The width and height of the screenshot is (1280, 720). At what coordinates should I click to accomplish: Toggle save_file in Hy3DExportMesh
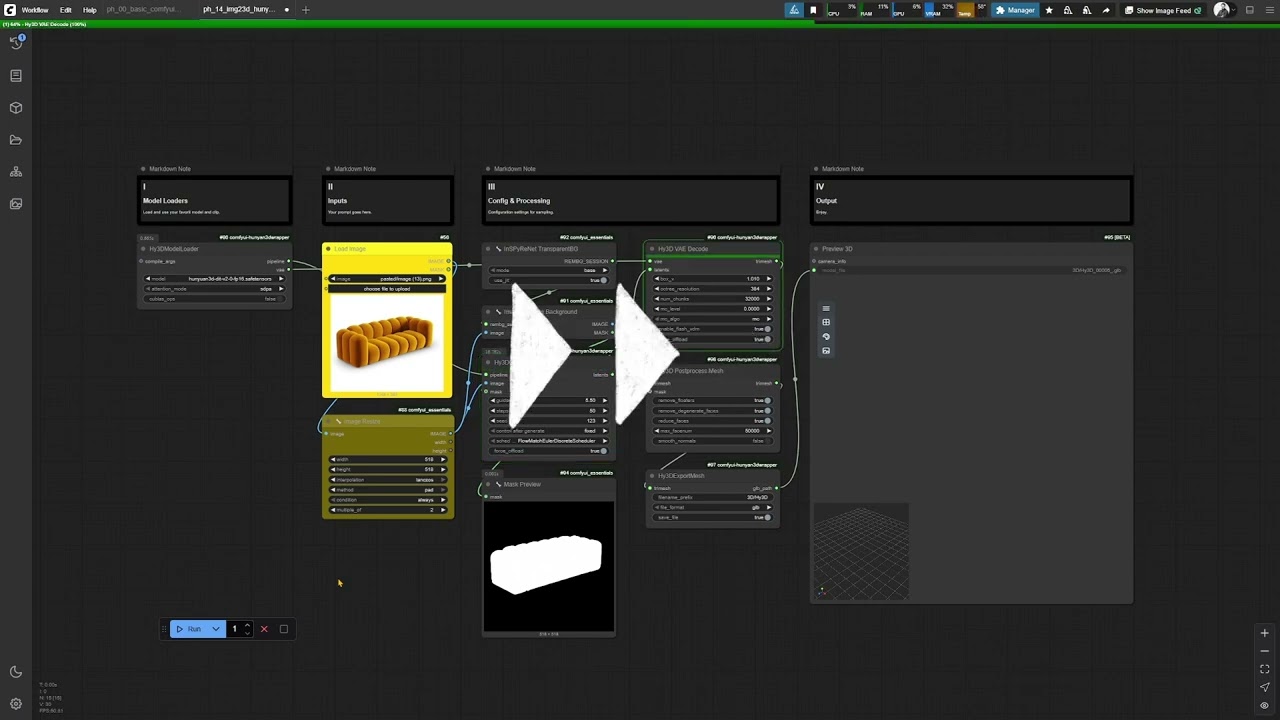(x=713, y=517)
